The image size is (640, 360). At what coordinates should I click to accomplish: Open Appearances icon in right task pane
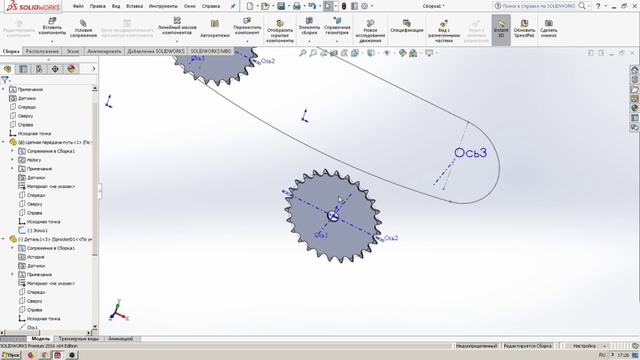point(634,108)
